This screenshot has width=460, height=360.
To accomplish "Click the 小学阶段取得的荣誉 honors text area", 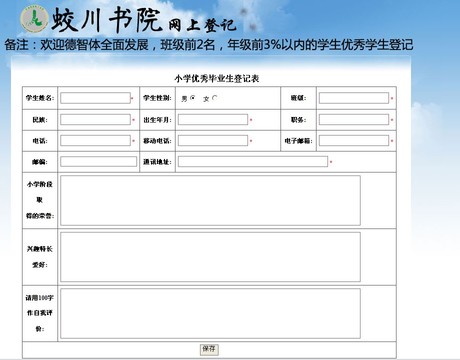I will (210, 201).
